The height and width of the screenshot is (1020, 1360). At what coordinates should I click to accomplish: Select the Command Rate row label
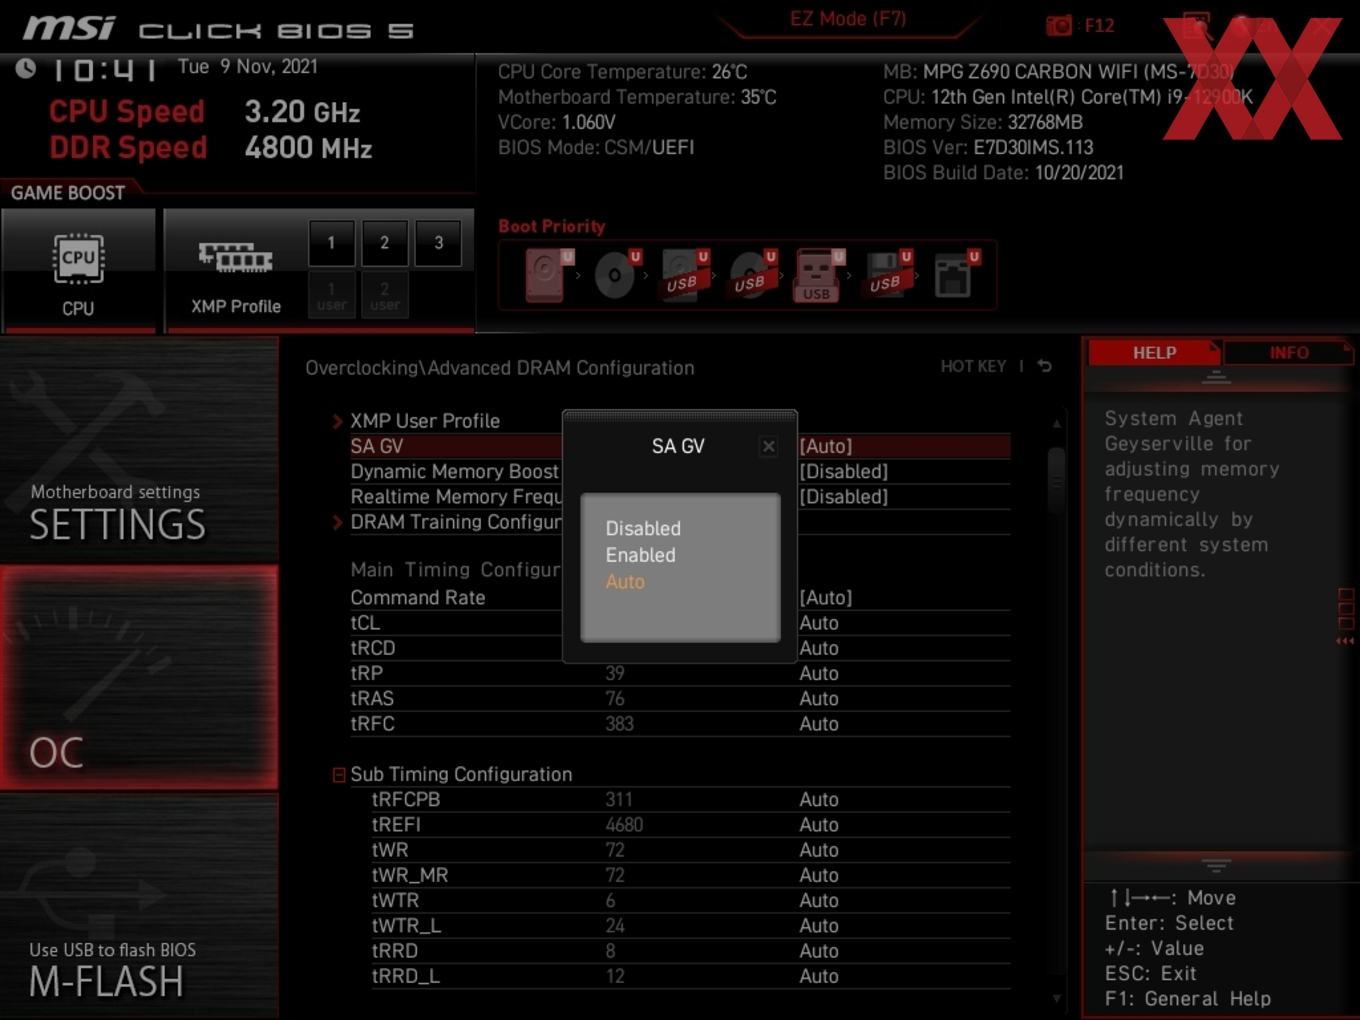[418, 597]
